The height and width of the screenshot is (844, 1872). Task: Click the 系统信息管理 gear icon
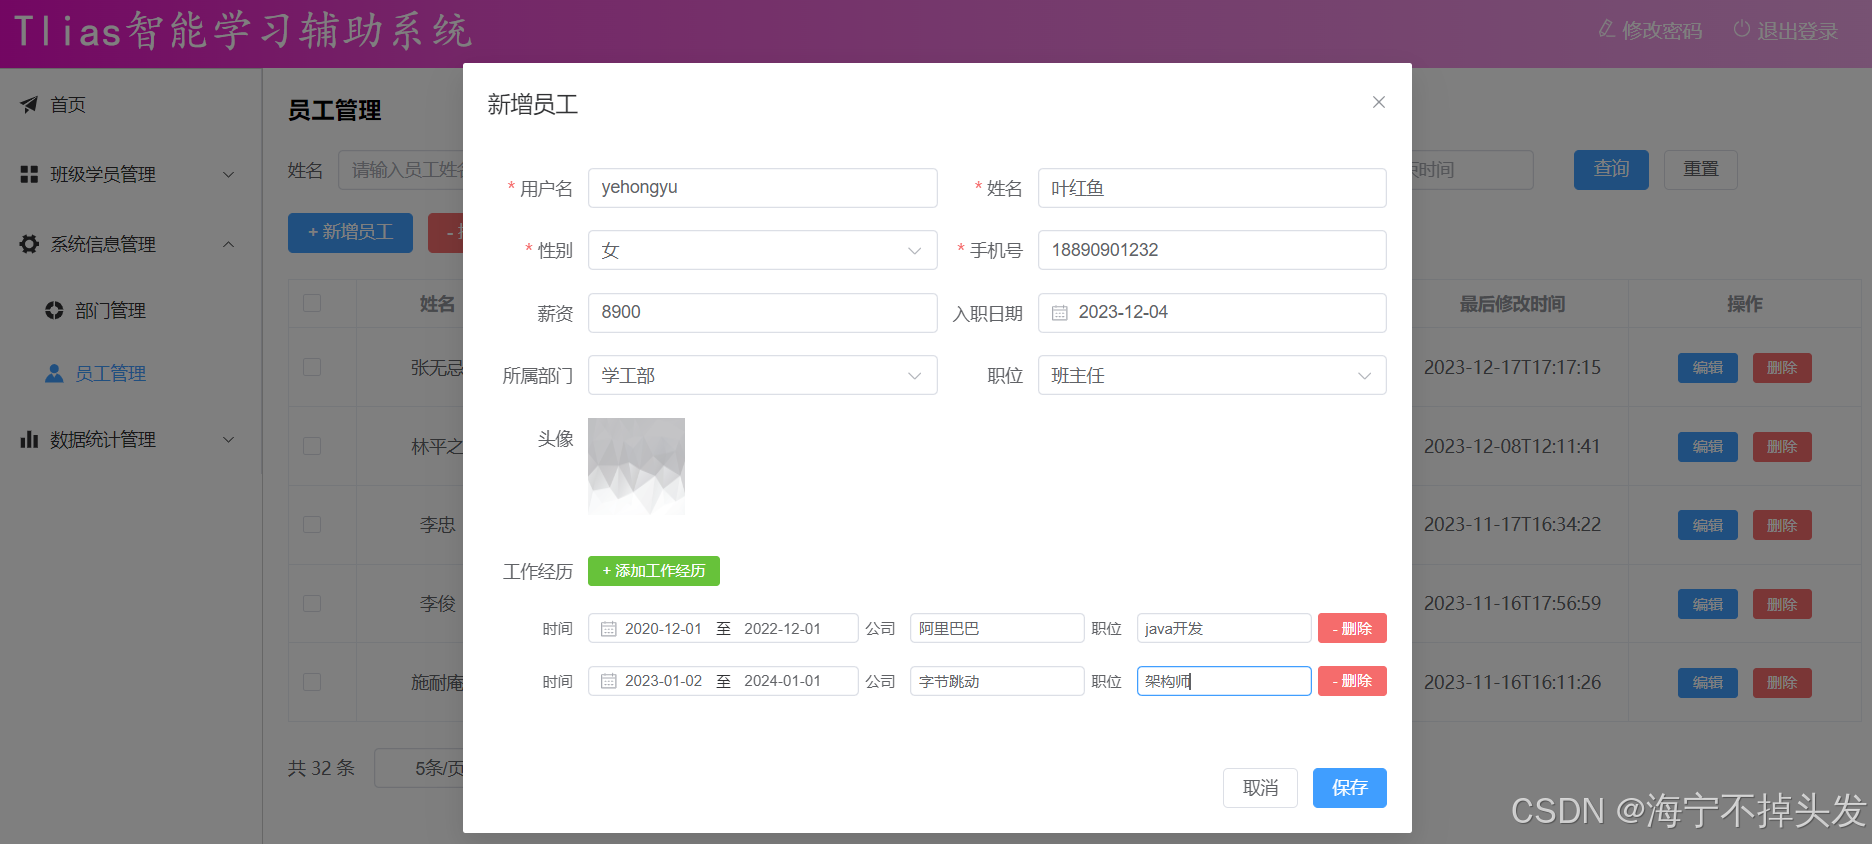29,244
